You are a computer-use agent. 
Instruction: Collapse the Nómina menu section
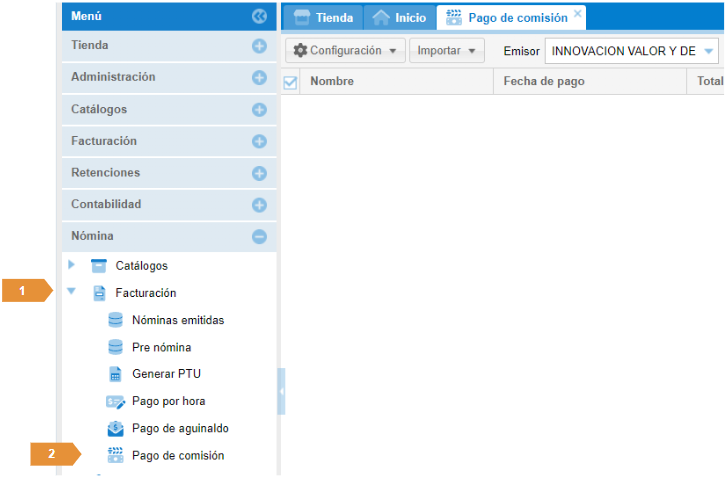click(x=259, y=237)
